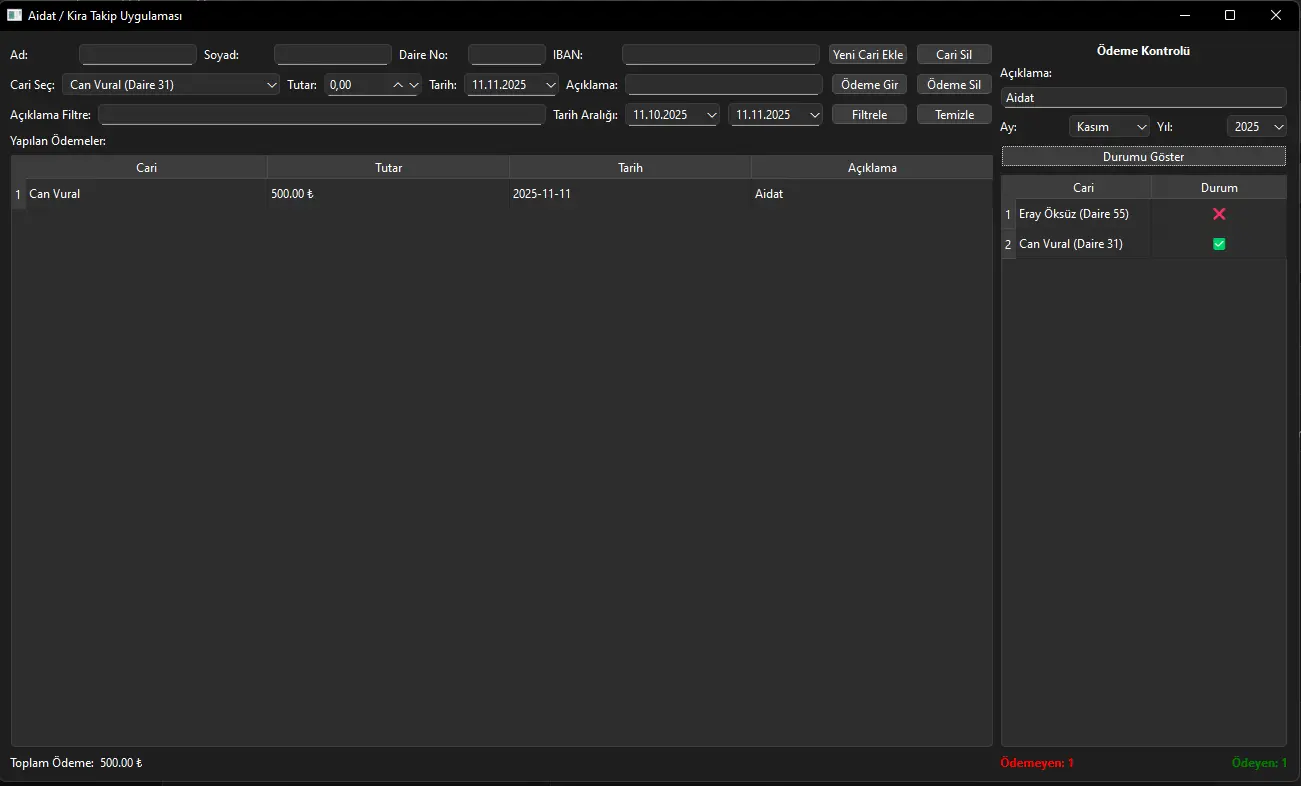Open the Yıl year dropdown
This screenshot has height=786, width=1301.
[x=1278, y=127]
